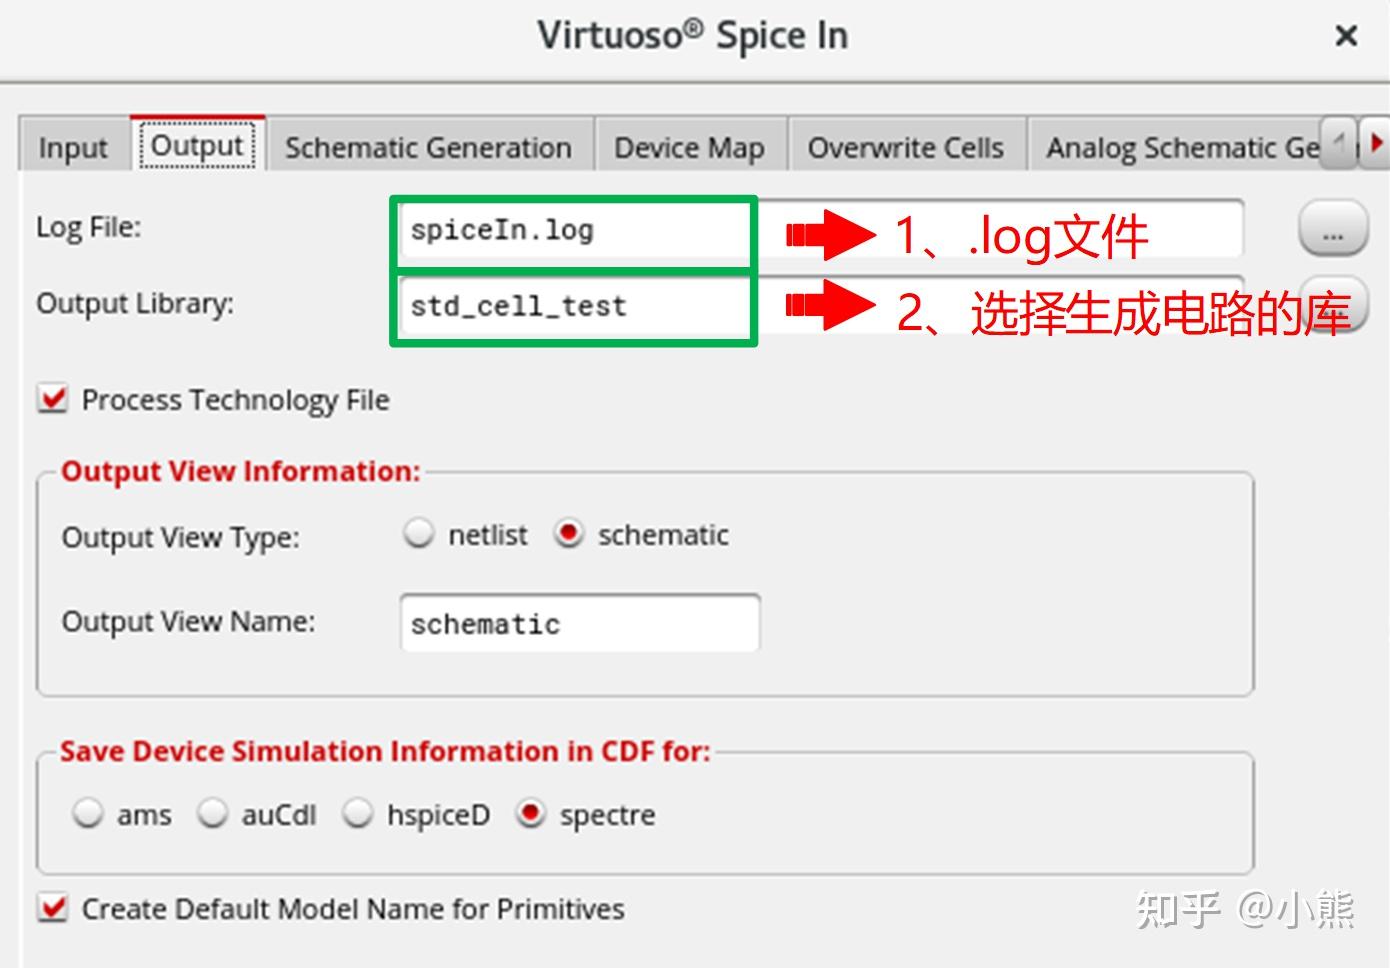Browse for a Log File using the ellipsis button
The height and width of the screenshot is (968, 1390).
(x=1333, y=229)
